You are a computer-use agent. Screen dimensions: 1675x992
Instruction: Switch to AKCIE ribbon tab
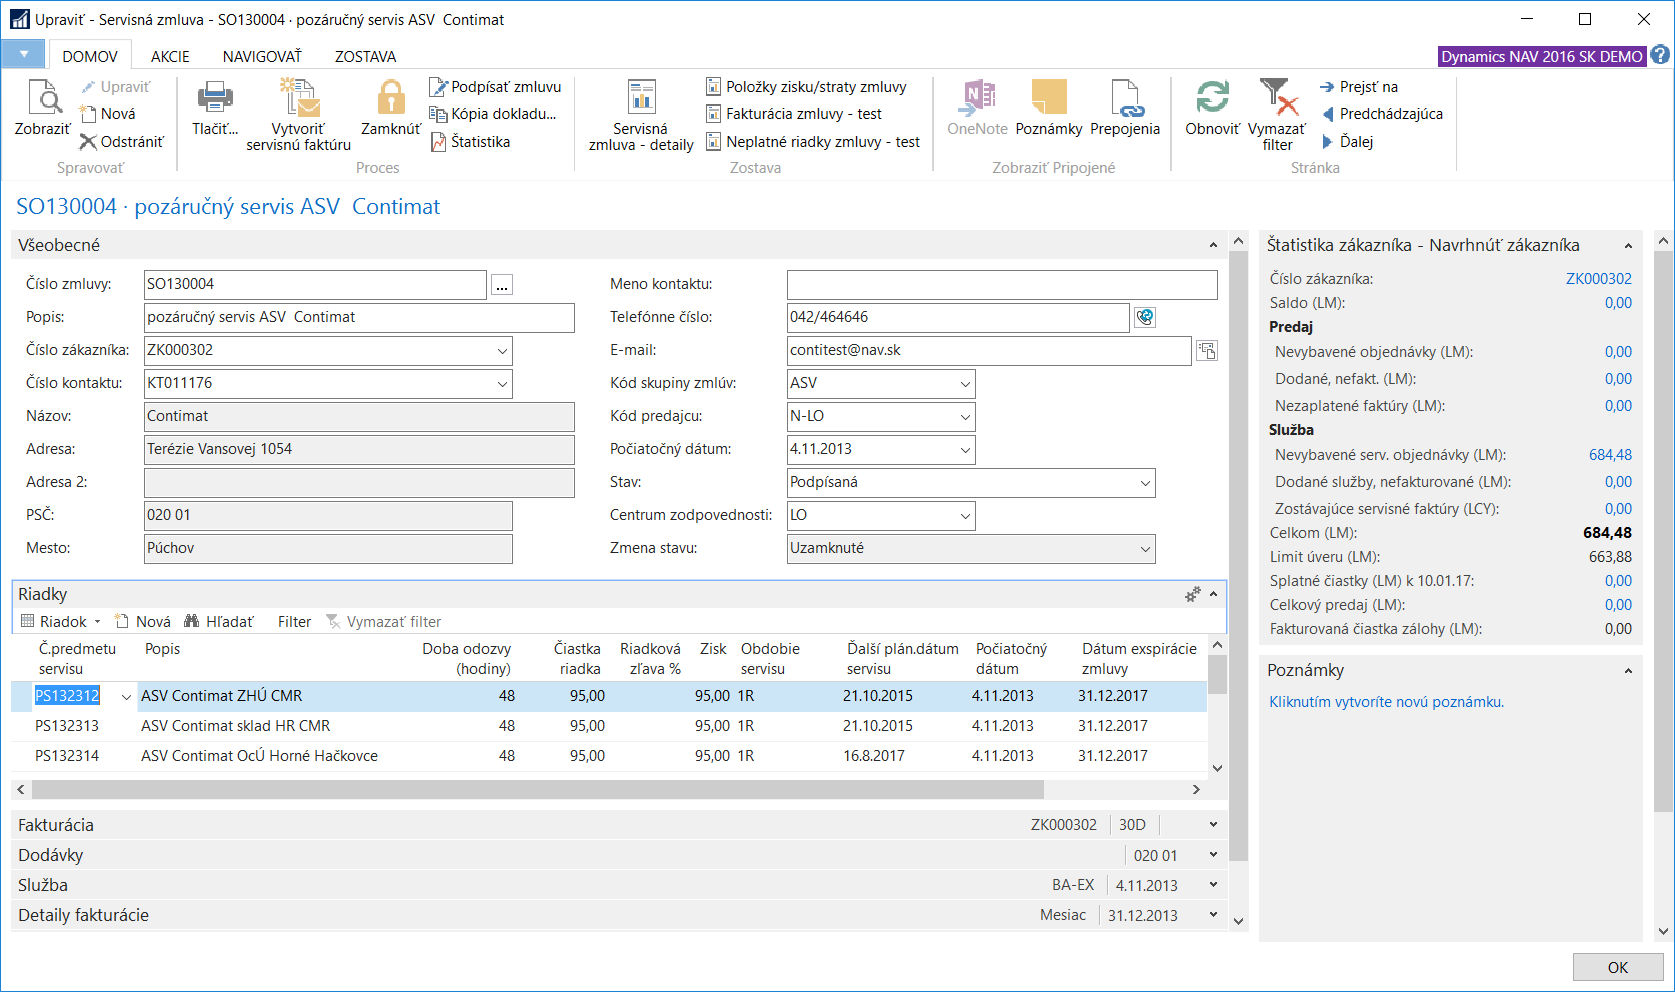click(x=170, y=56)
